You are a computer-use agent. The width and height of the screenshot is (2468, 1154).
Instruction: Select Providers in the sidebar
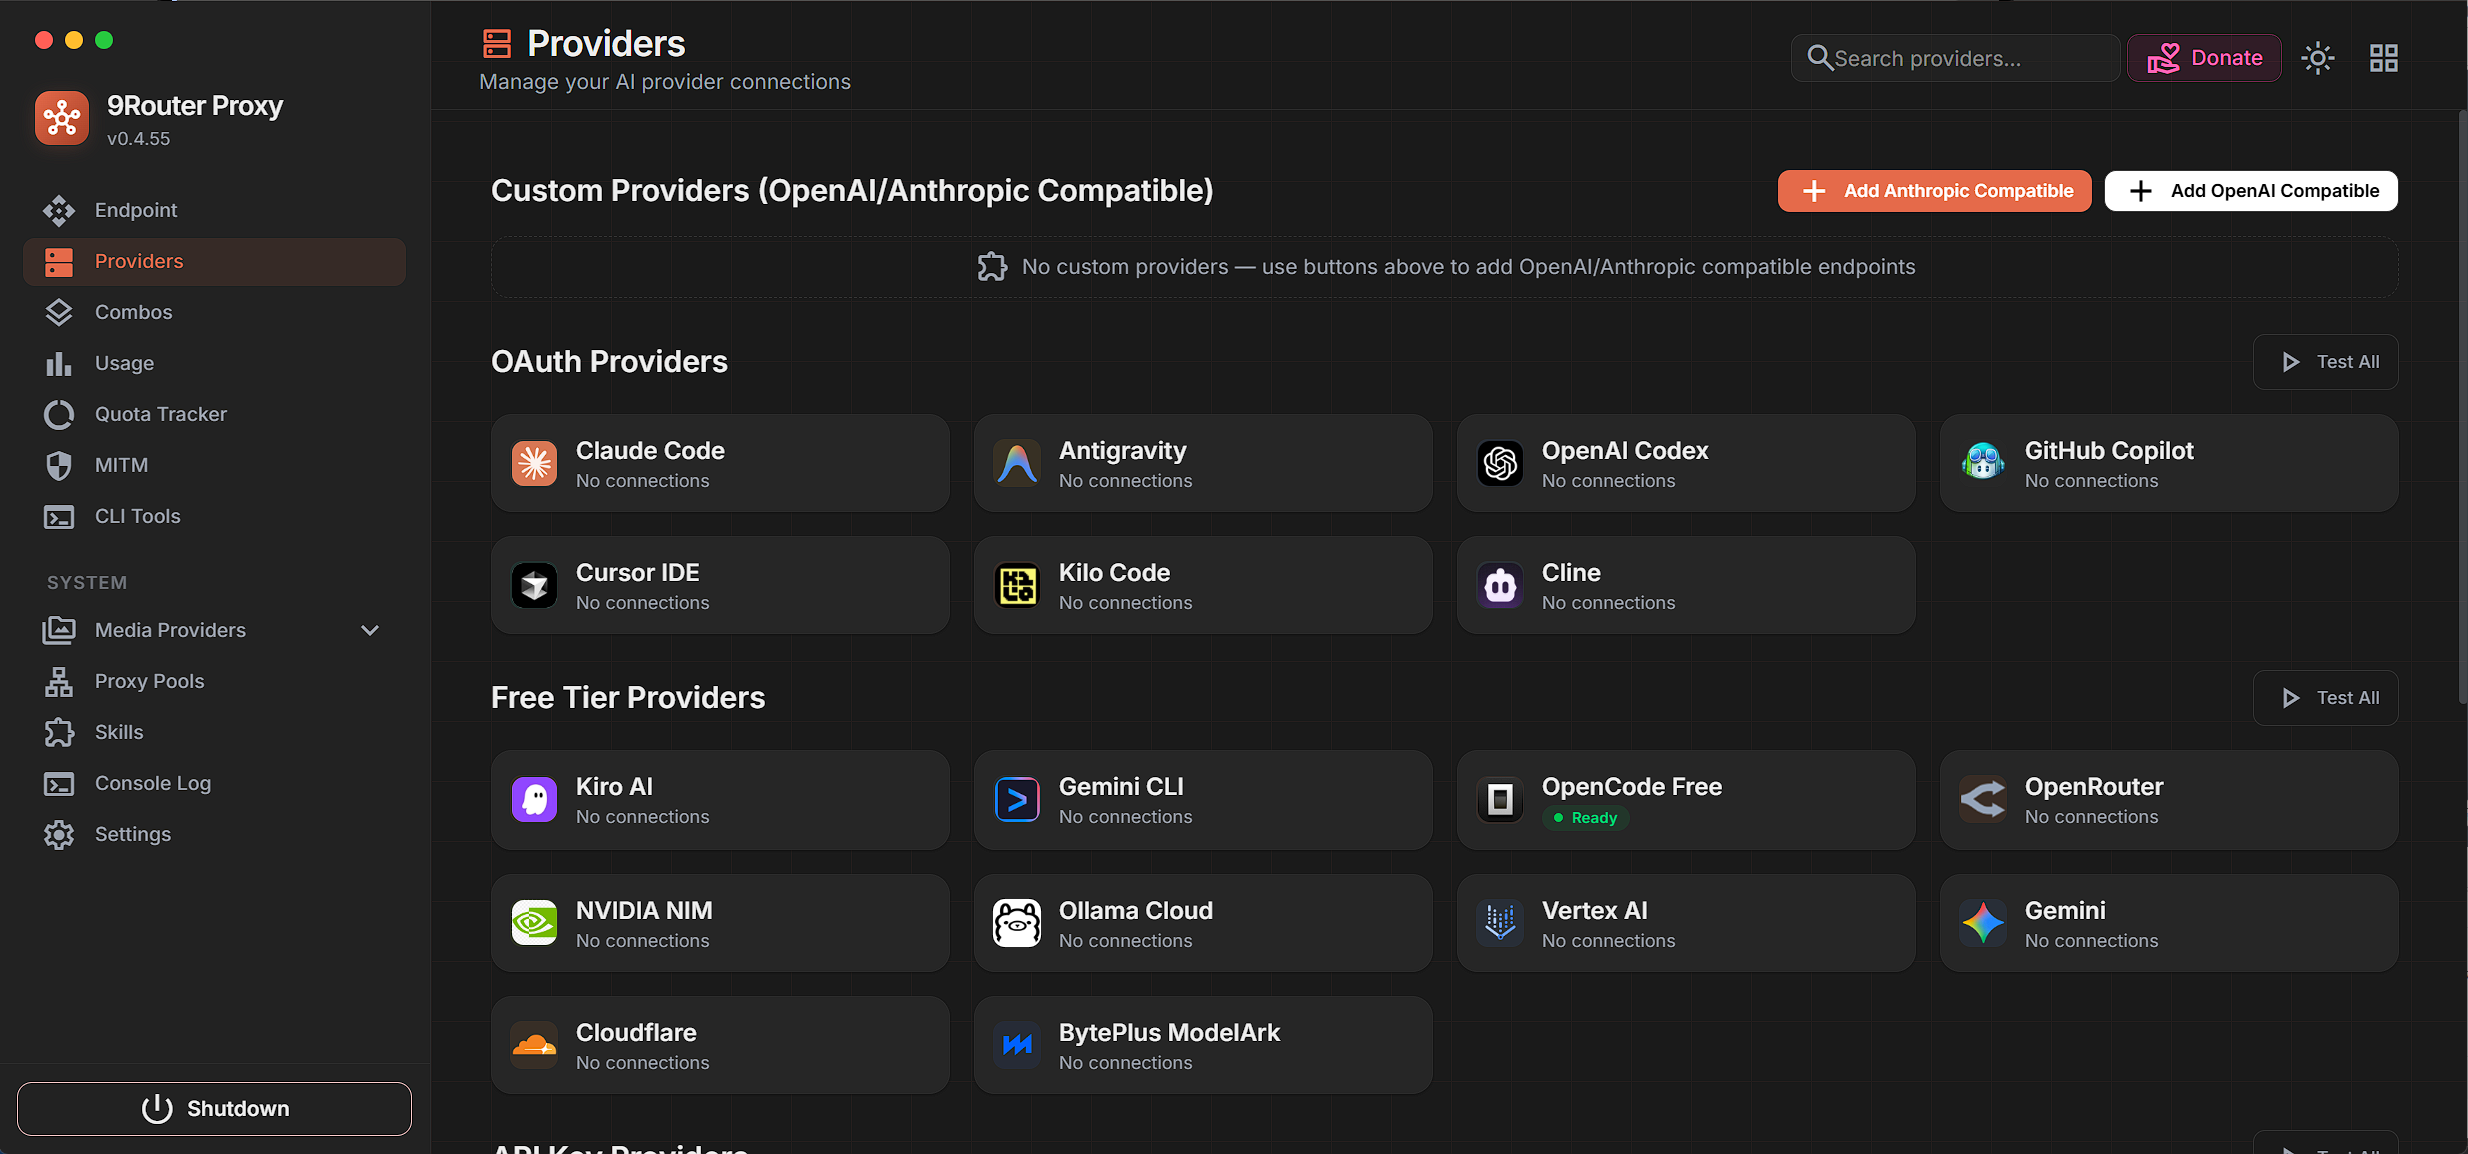click(214, 262)
